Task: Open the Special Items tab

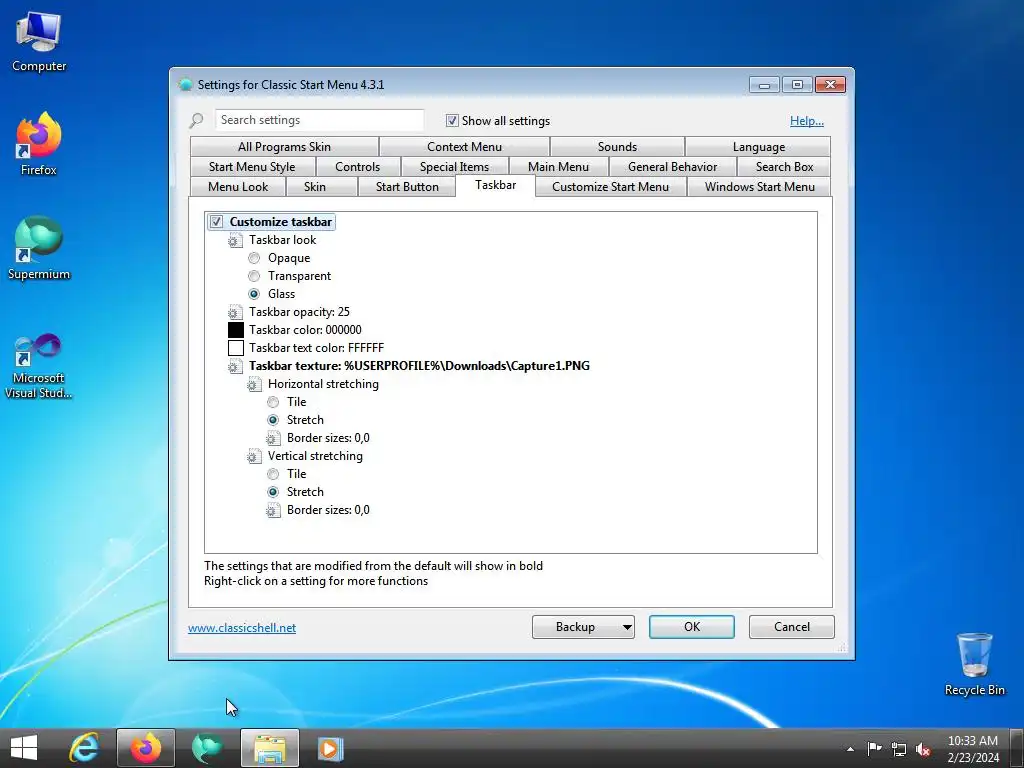Action: click(455, 167)
